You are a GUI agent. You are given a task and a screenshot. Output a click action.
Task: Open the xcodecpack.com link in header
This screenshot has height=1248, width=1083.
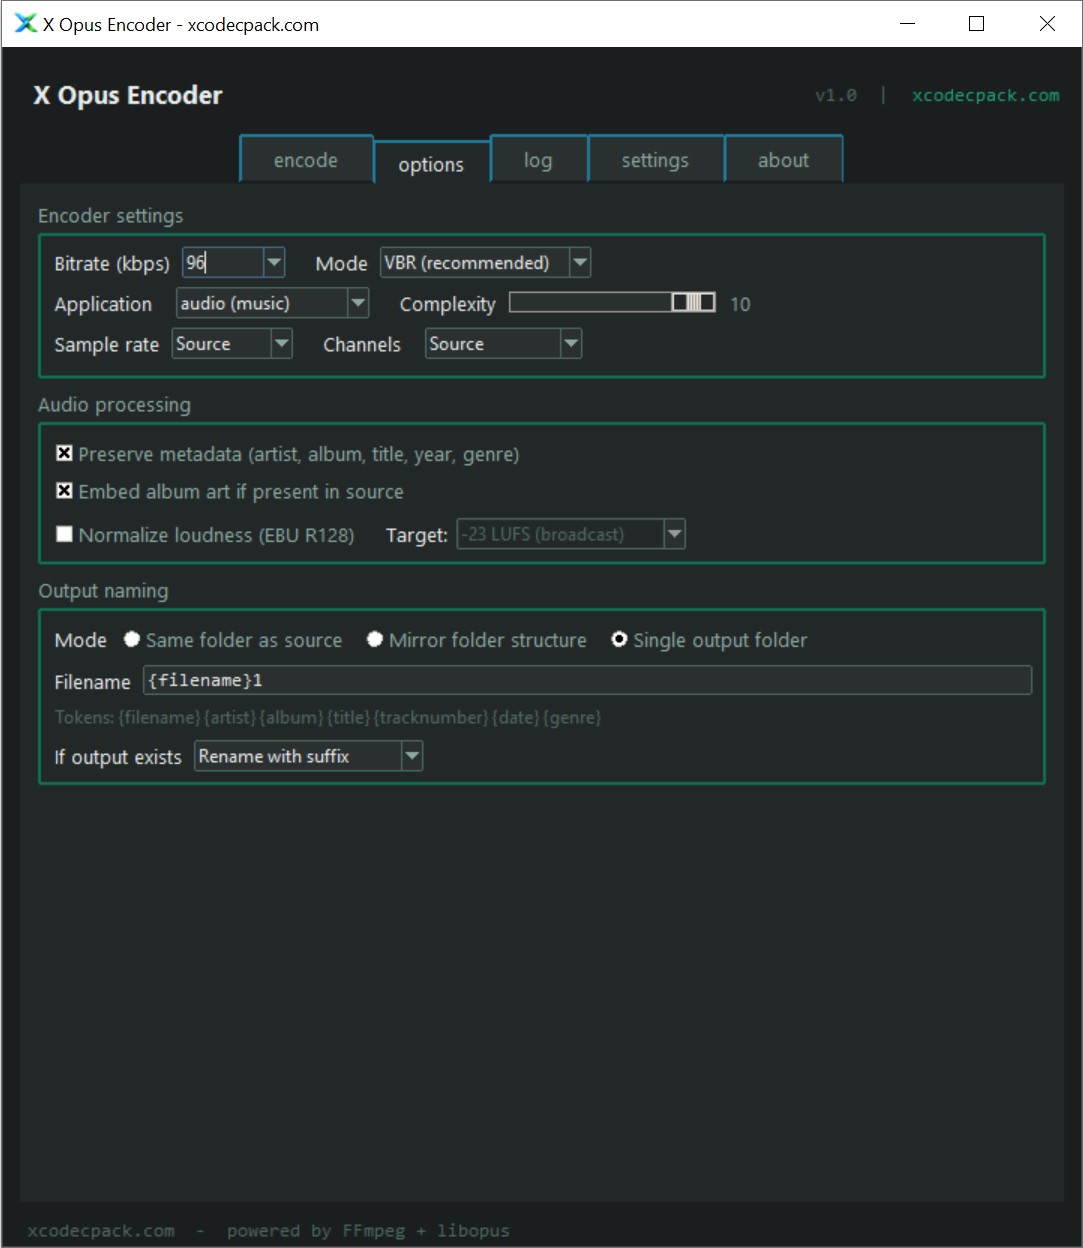pyautogui.click(x=985, y=95)
